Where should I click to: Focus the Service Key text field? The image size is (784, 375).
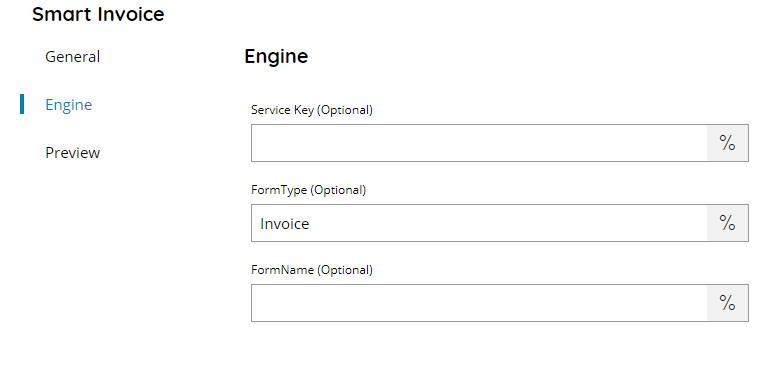tap(479, 143)
